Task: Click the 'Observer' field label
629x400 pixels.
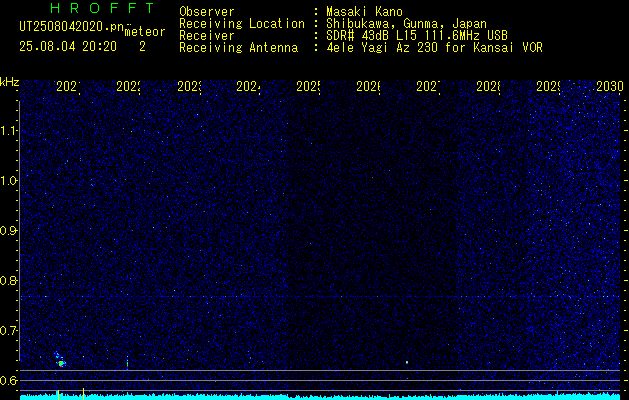Action: (207, 12)
